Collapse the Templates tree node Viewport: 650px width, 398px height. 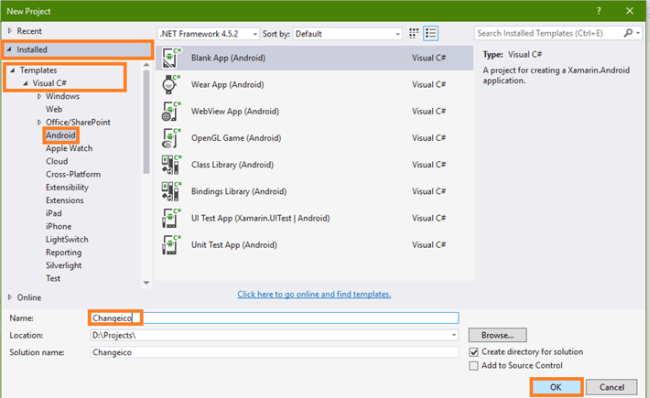click(x=12, y=70)
